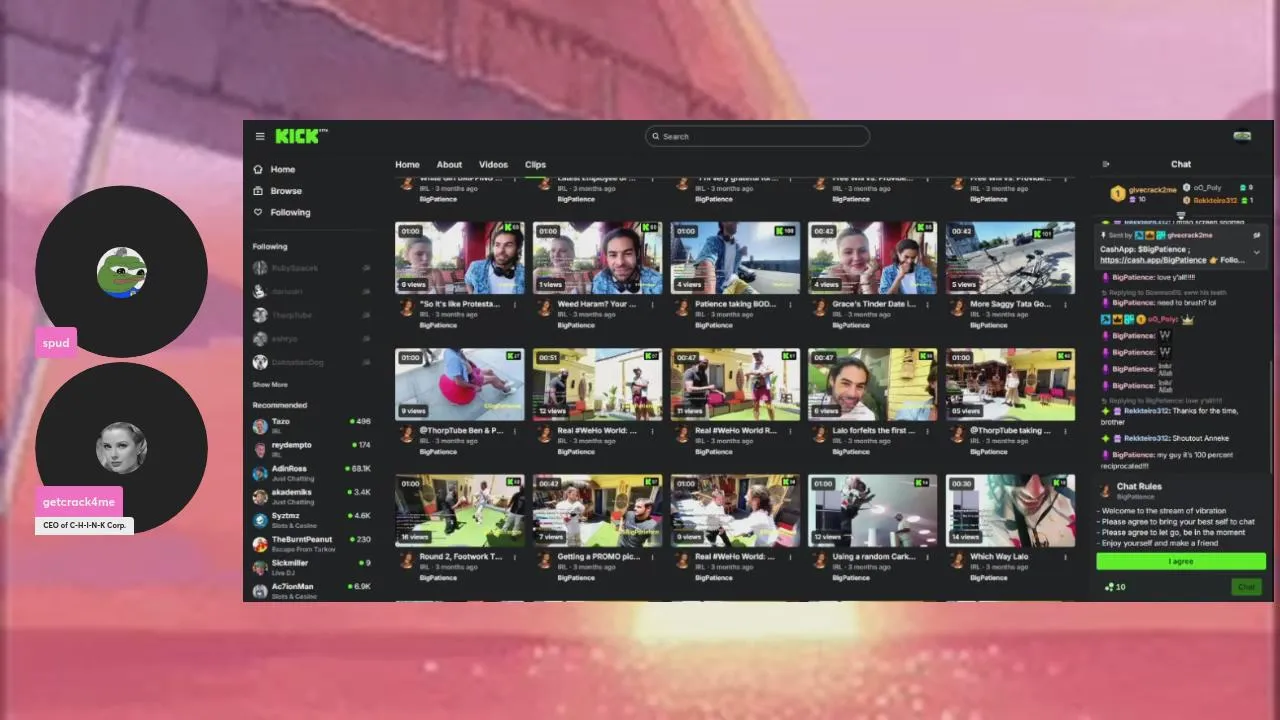Play "Round 2, Footwork" clip thumbnail
The image size is (1280, 720).
pos(460,511)
